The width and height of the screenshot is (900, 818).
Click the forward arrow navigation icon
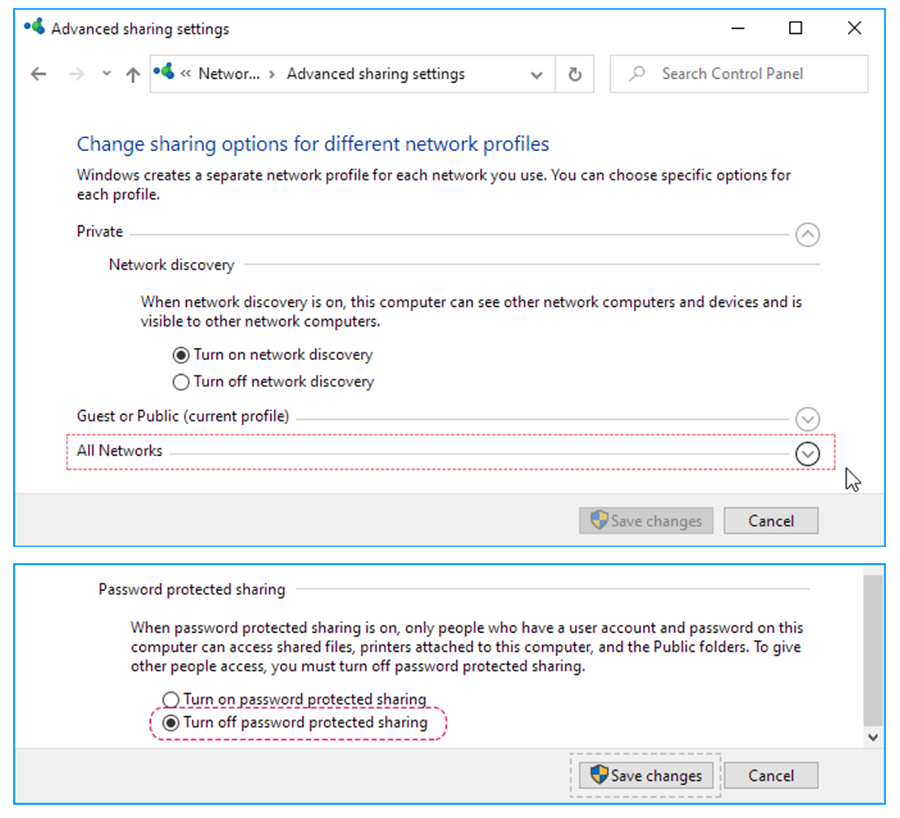[77, 75]
